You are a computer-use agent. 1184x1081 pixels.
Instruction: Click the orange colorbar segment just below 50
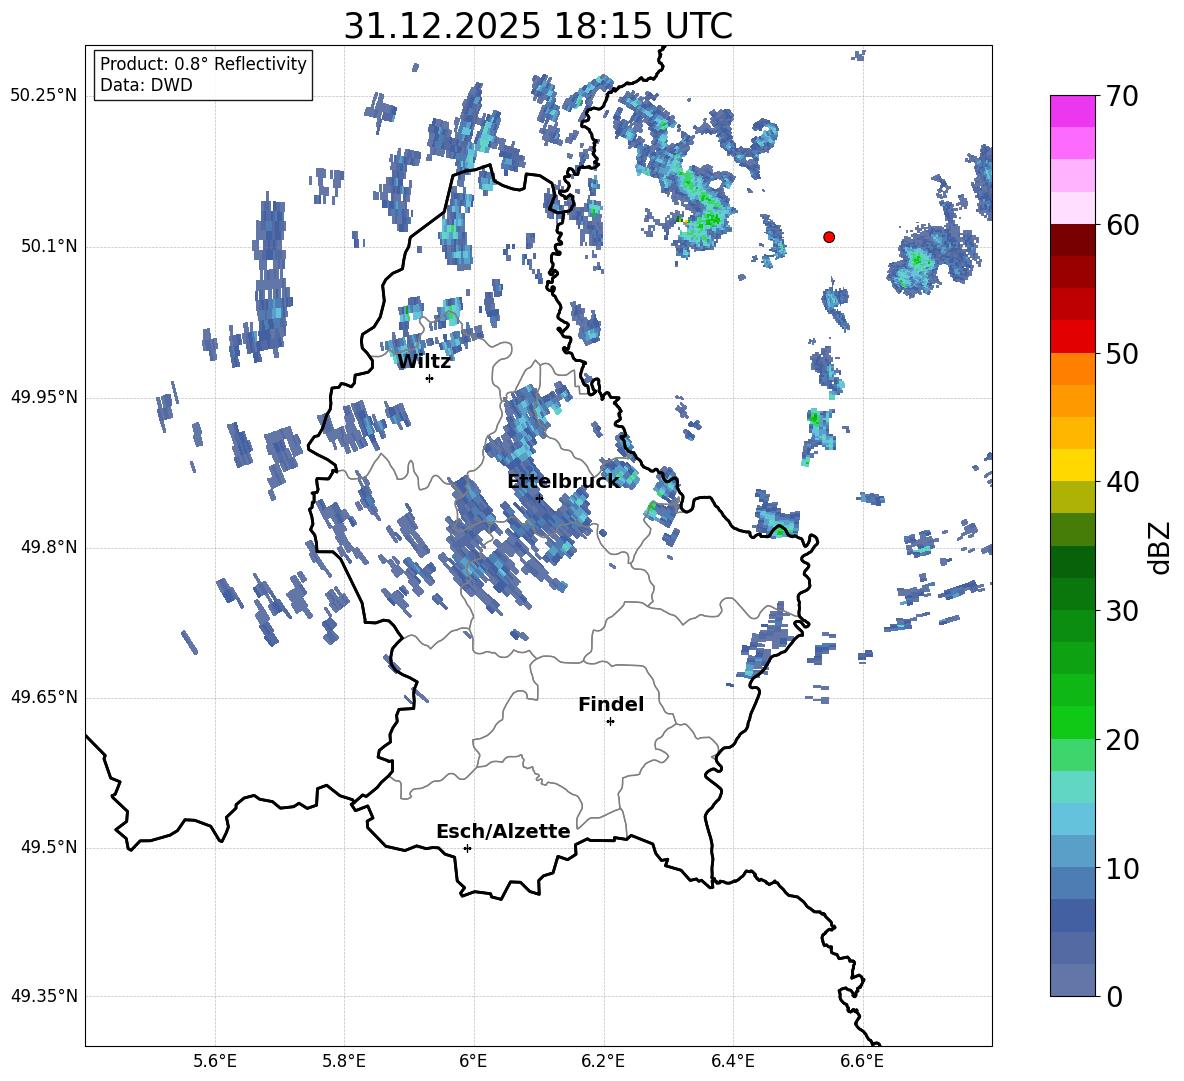pos(1072,369)
